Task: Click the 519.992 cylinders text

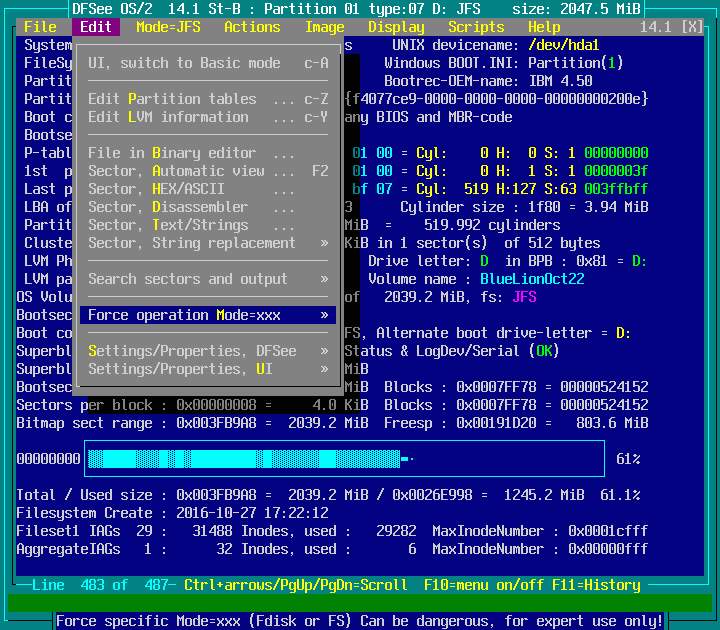Action: (x=492, y=225)
